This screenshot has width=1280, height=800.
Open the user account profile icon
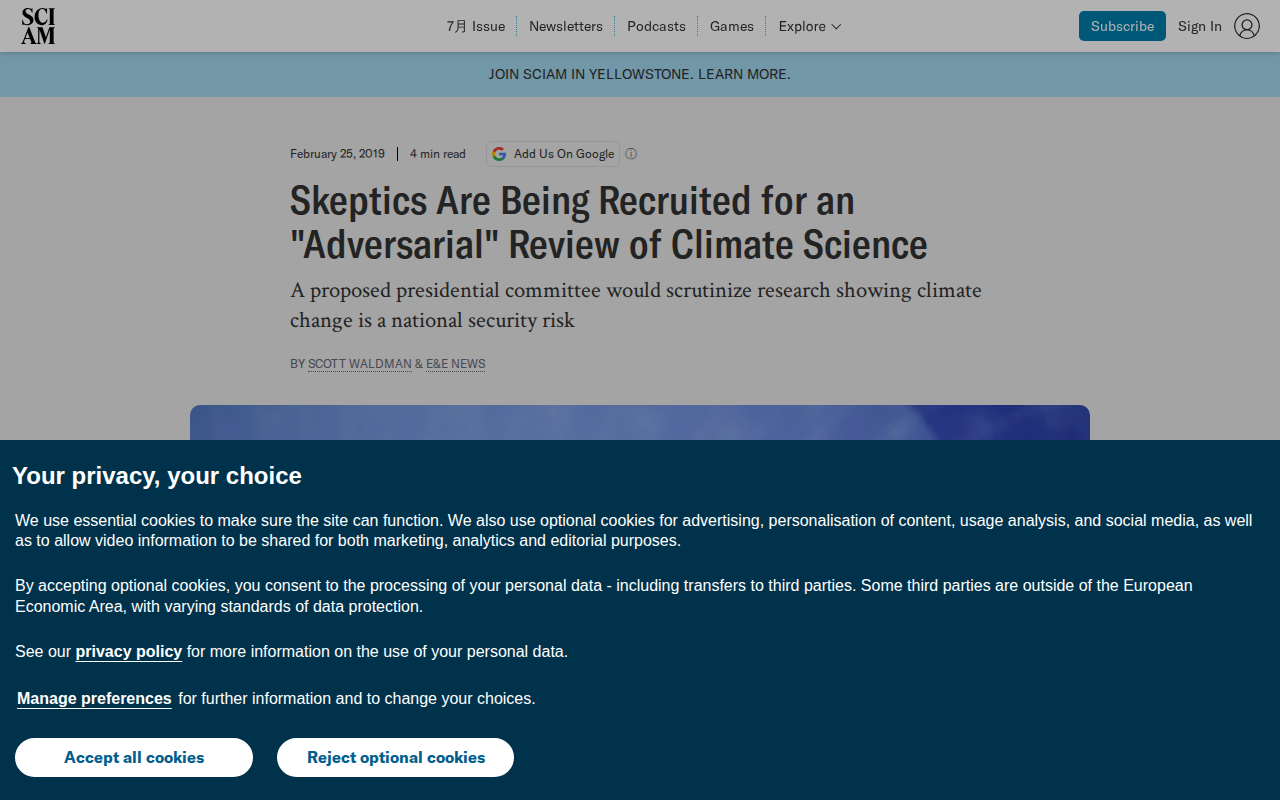coord(1247,26)
